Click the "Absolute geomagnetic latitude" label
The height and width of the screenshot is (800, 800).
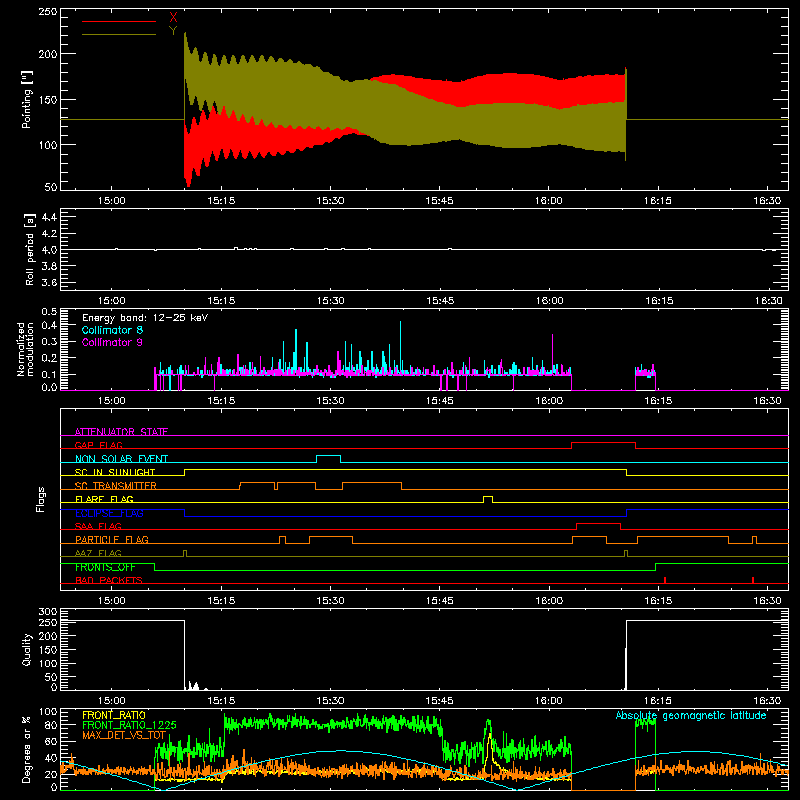tap(691, 716)
